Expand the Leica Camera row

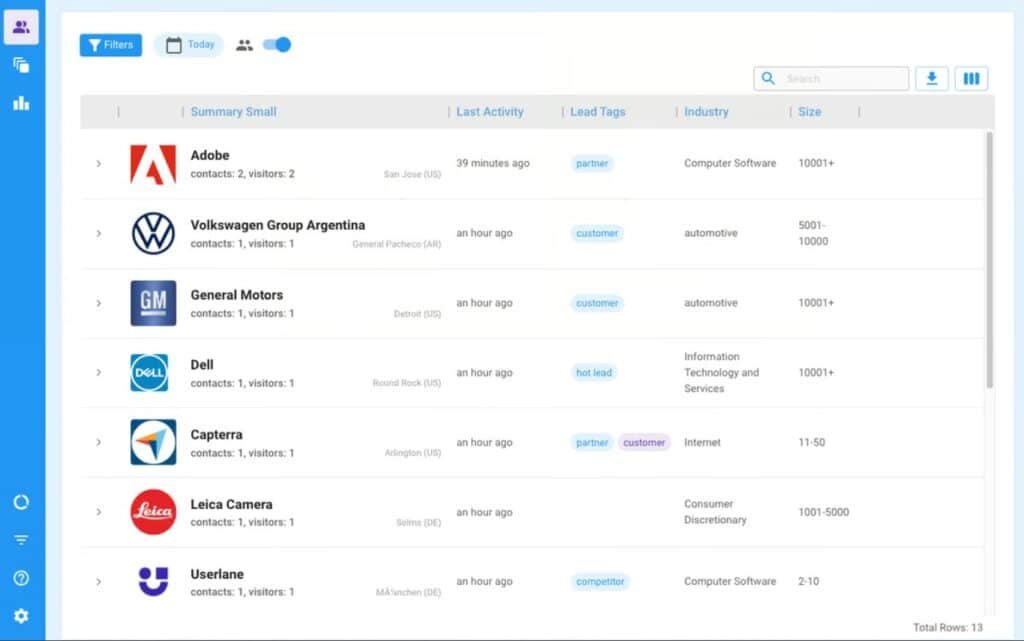pyautogui.click(x=98, y=512)
